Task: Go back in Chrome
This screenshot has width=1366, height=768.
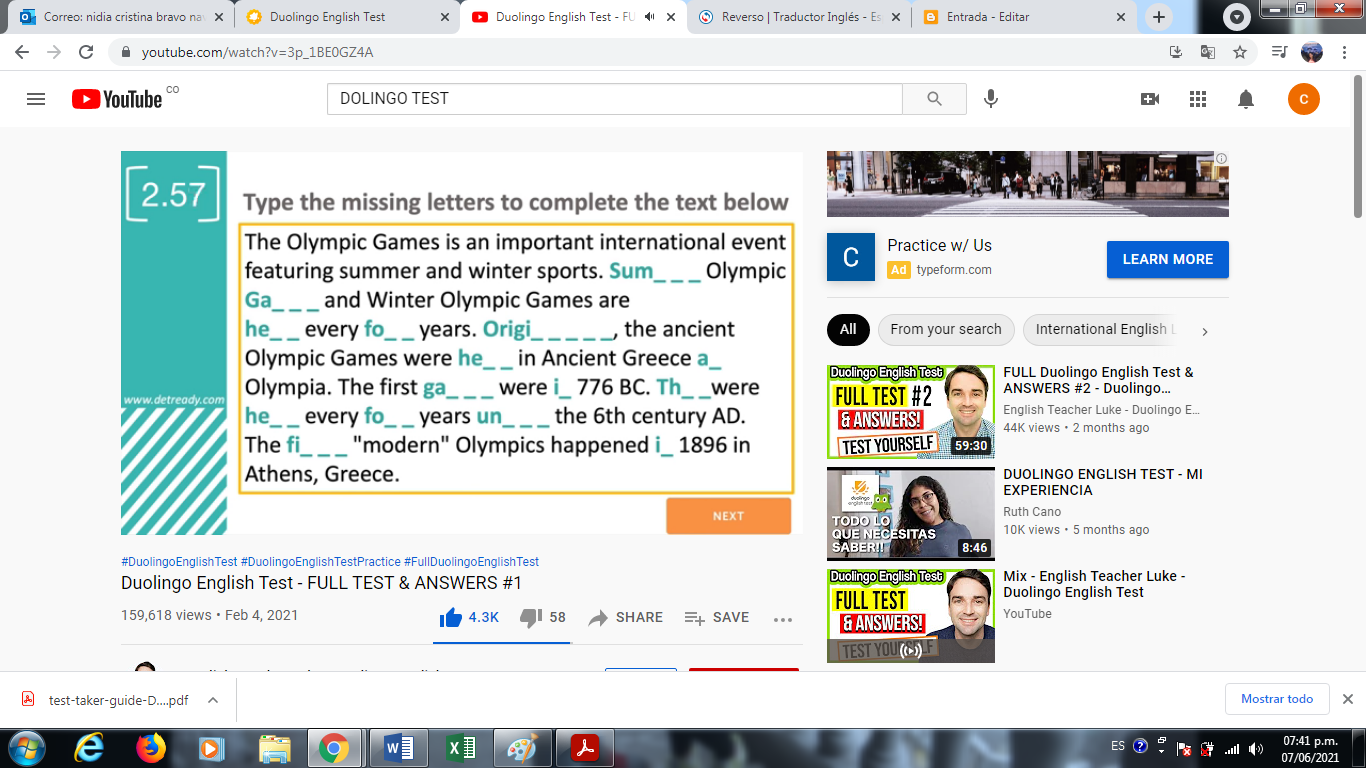Action: click(x=22, y=52)
